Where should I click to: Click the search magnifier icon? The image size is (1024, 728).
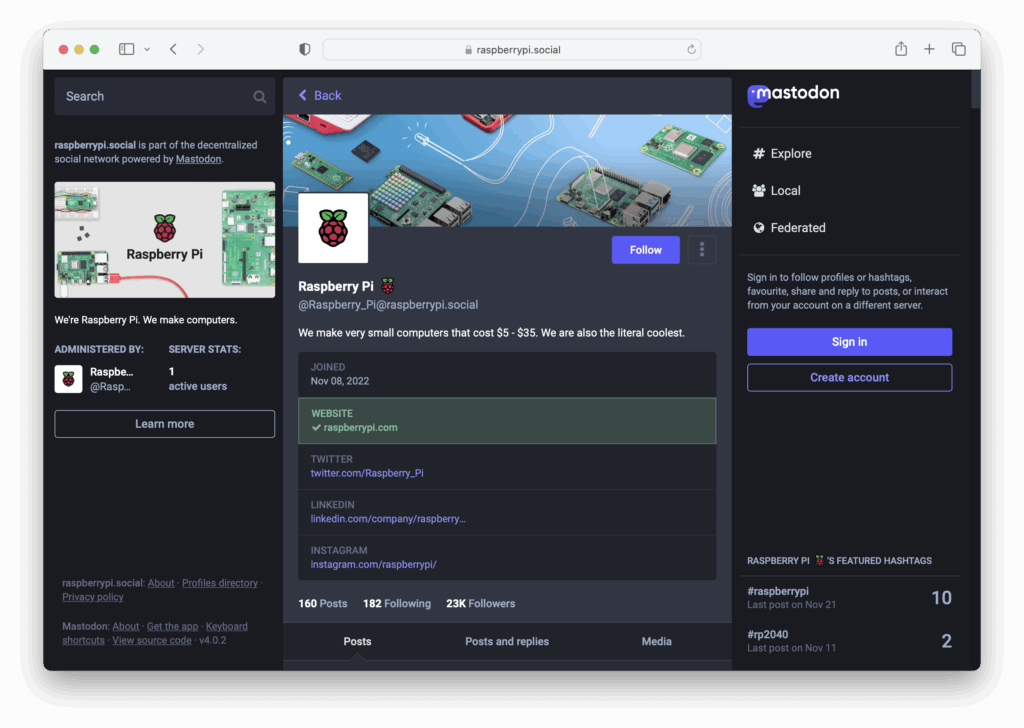tap(259, 95)
